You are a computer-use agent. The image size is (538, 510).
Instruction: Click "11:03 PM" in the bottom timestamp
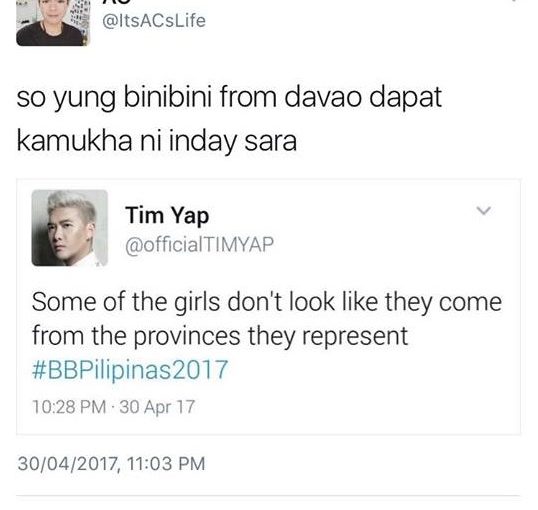pyautogui.click(x=166, y=464)
